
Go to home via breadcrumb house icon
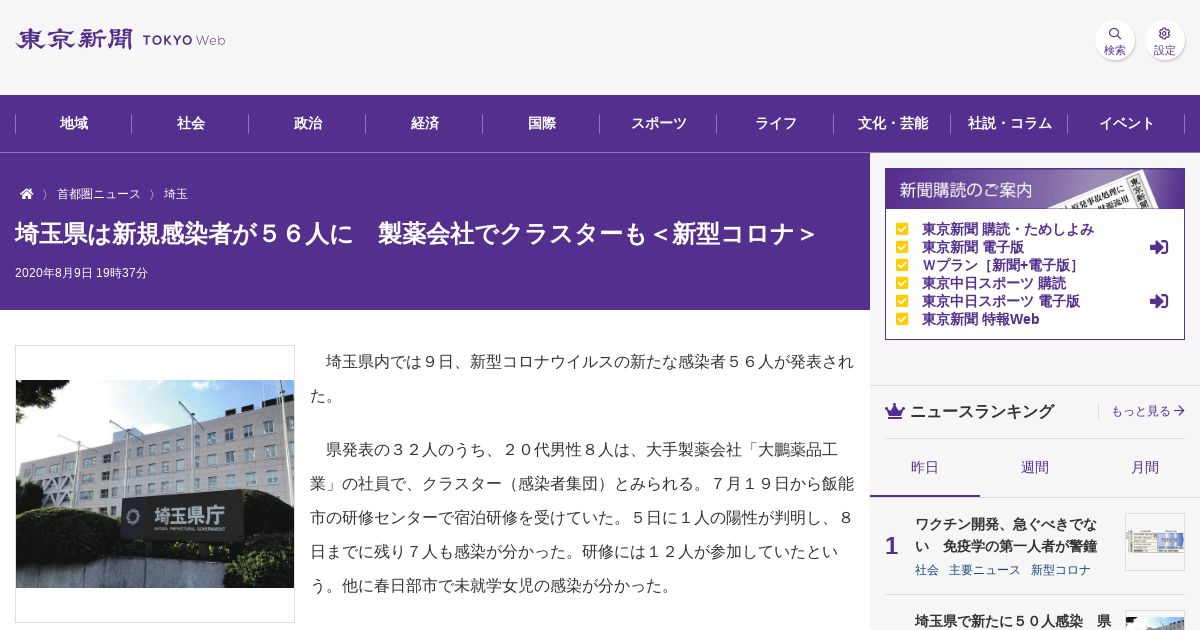(x=27, y=194)
